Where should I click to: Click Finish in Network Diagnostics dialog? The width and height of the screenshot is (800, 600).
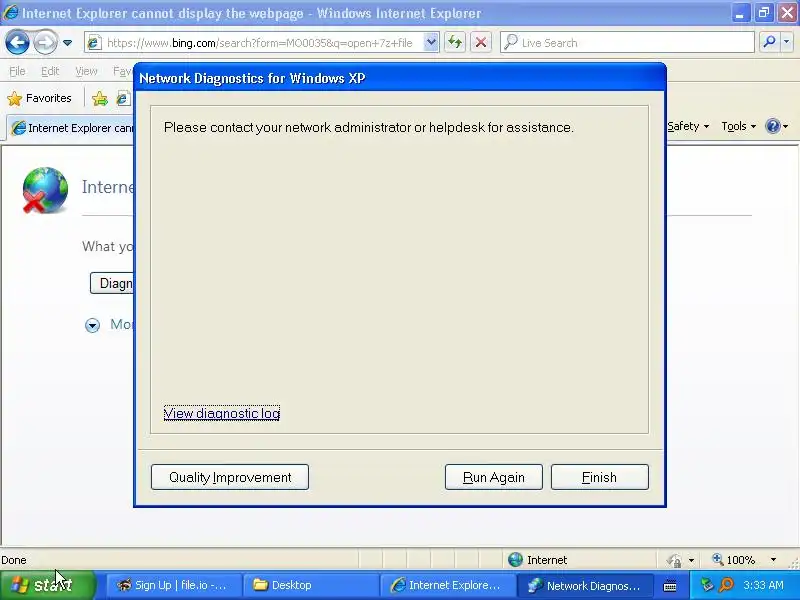[x=599, y=477]
